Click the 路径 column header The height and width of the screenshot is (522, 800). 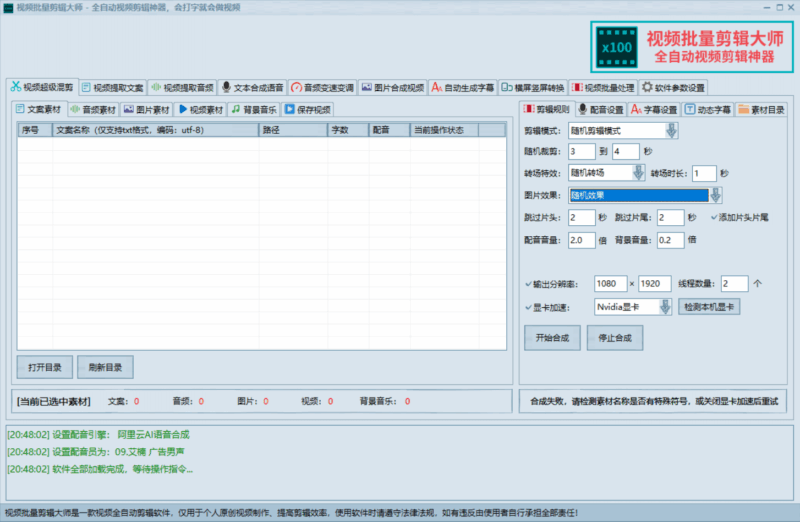293,130
